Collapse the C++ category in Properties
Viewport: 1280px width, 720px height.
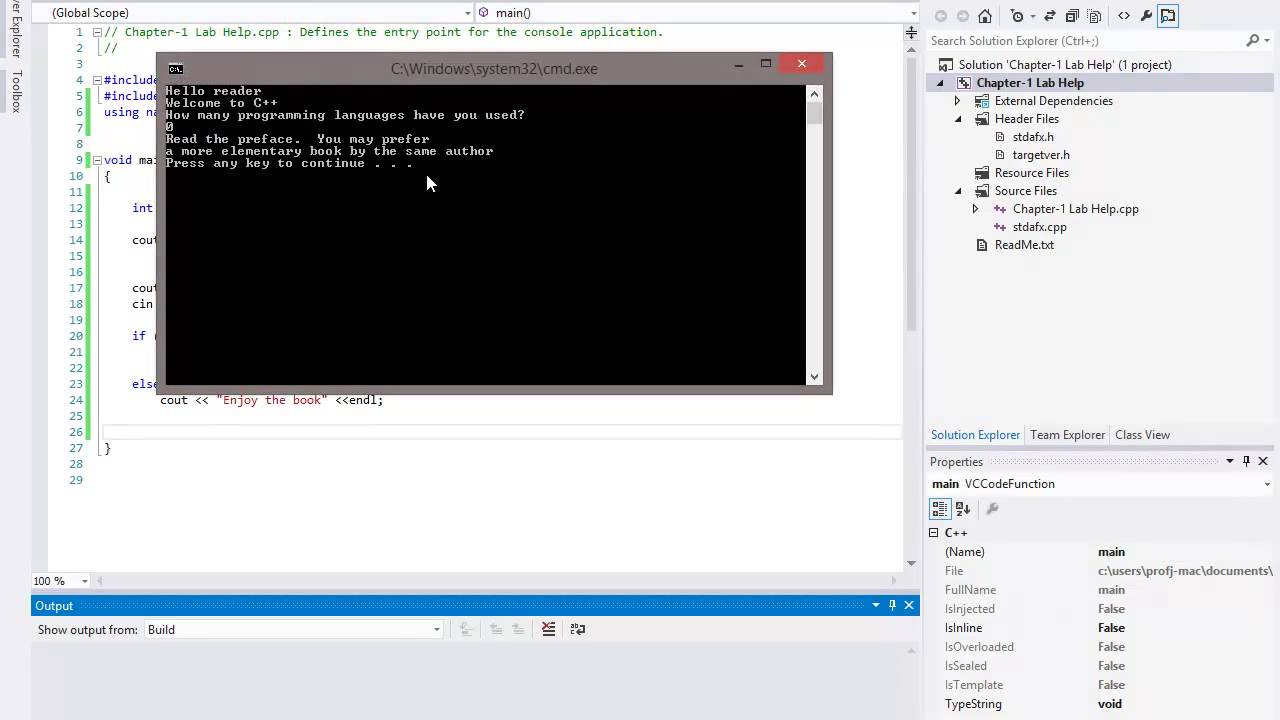tap(934, 533)
